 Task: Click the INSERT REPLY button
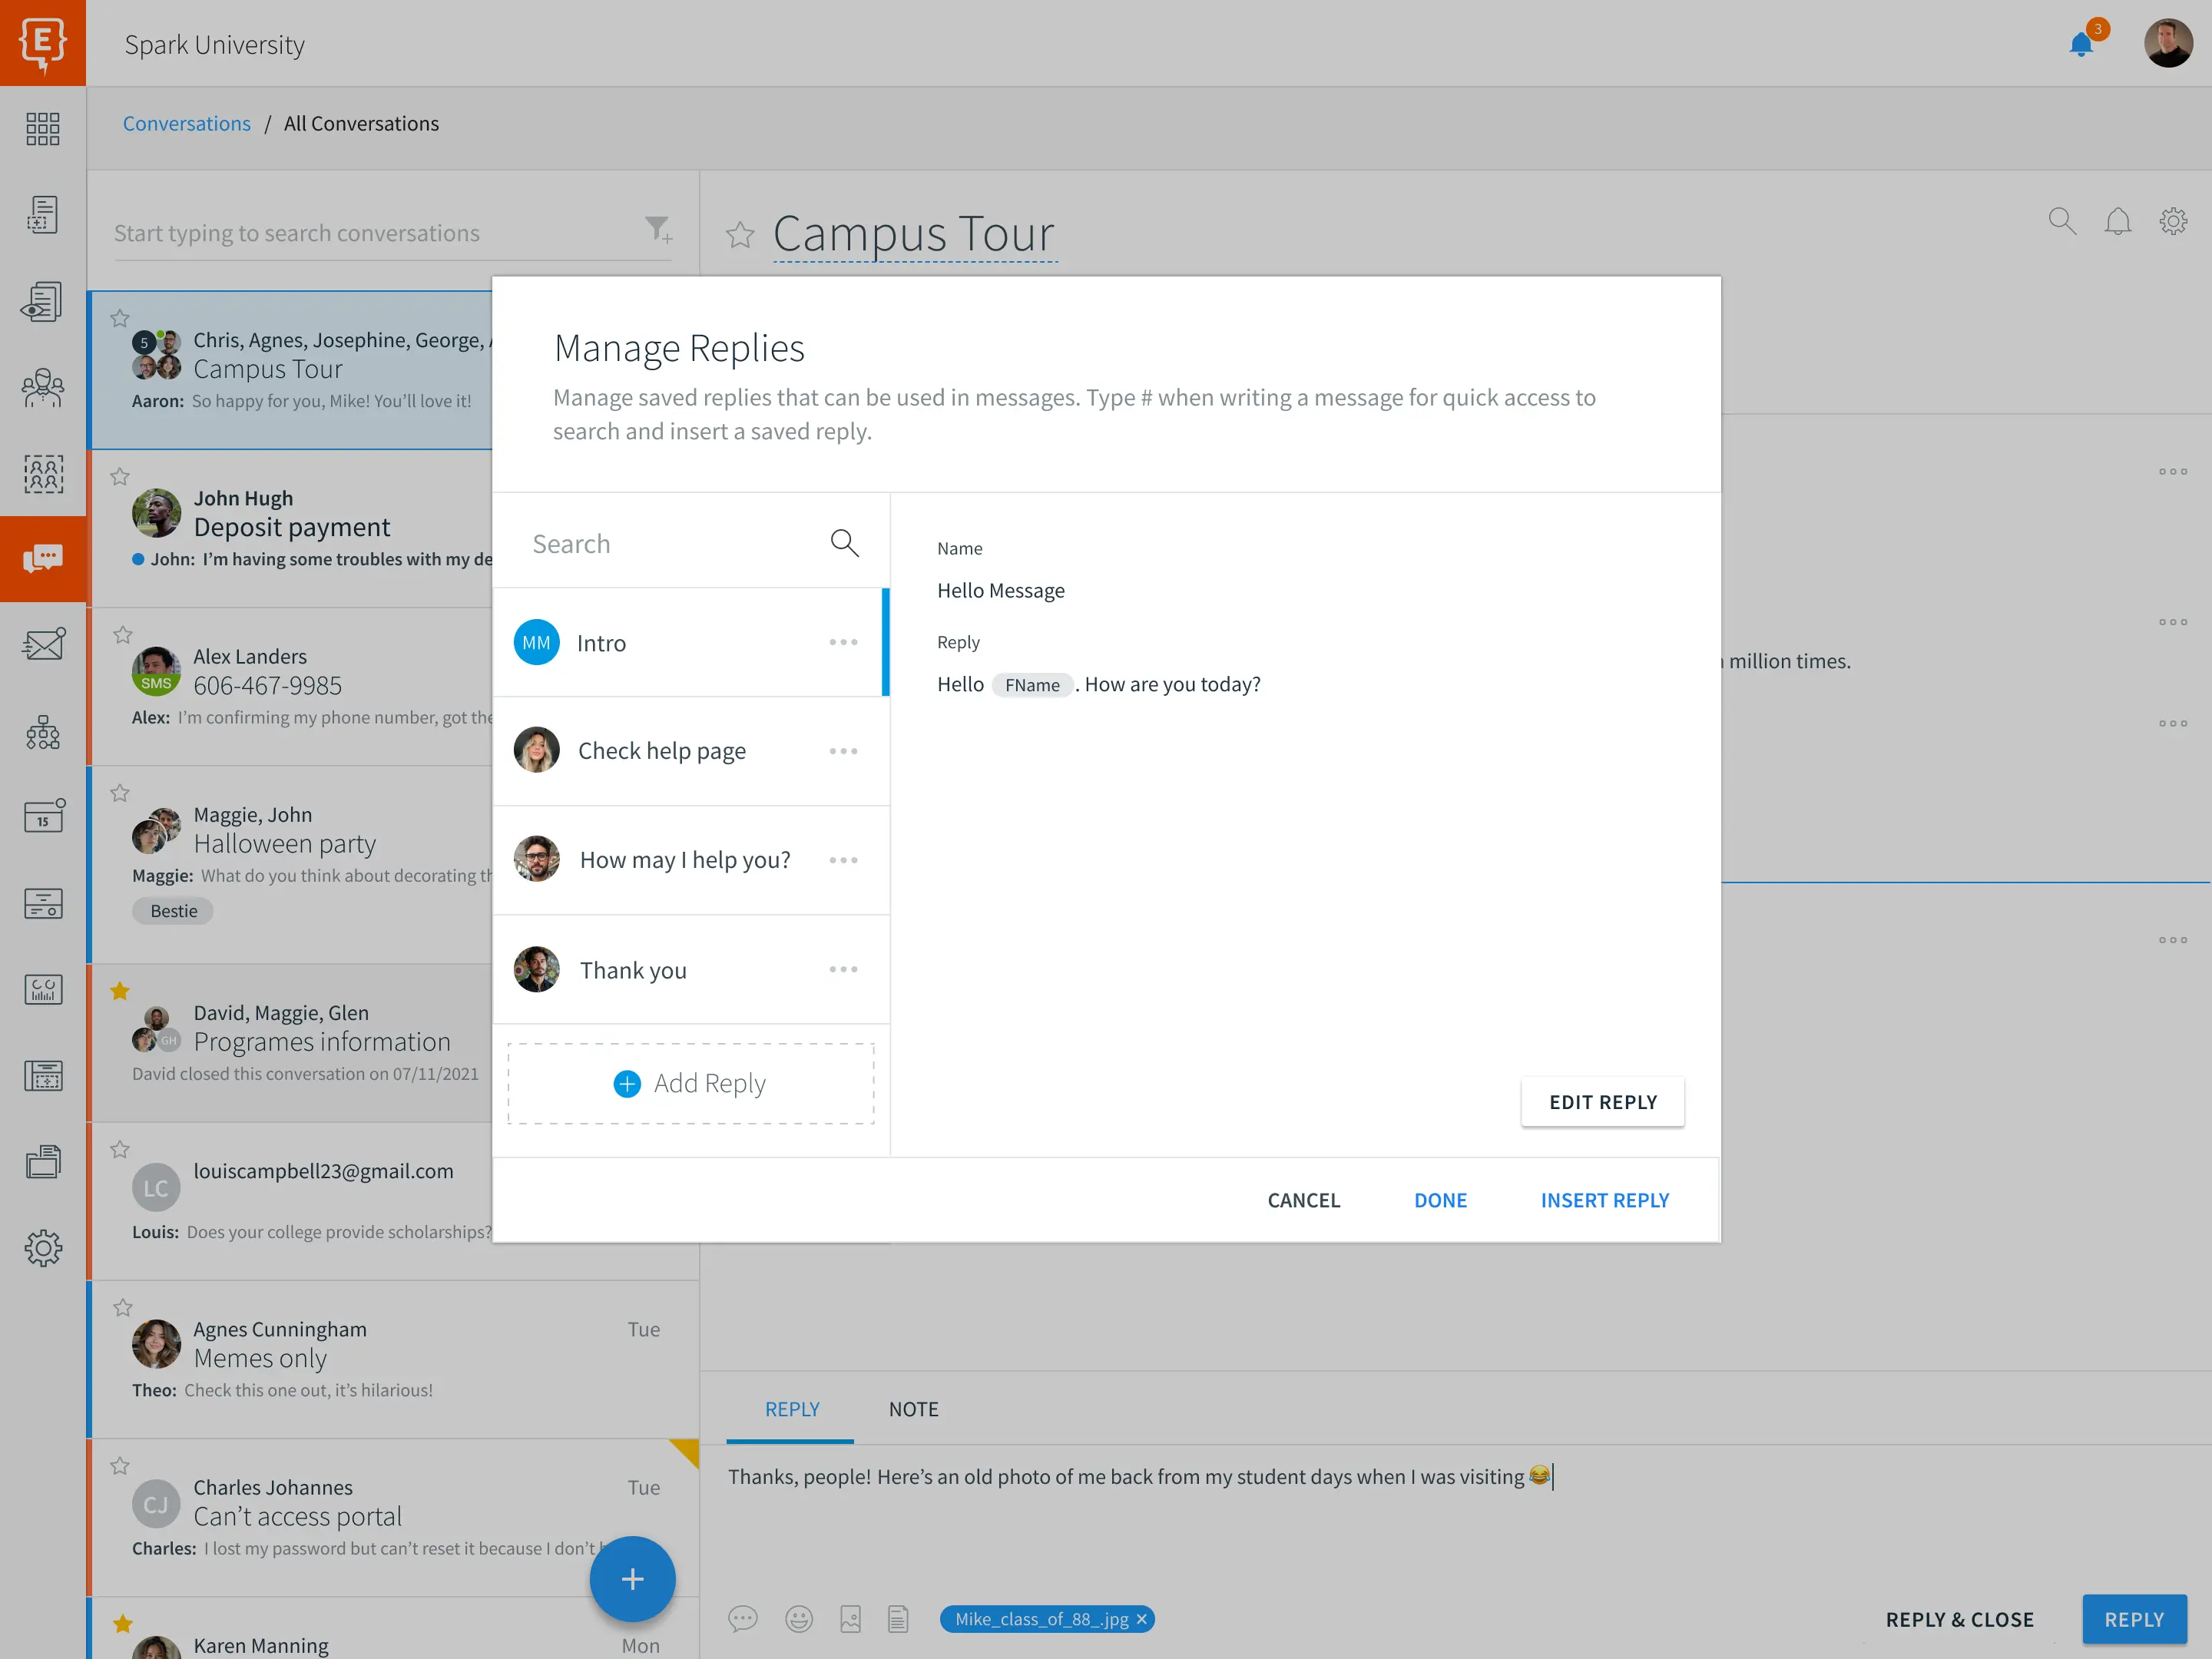point(1604,1200)
